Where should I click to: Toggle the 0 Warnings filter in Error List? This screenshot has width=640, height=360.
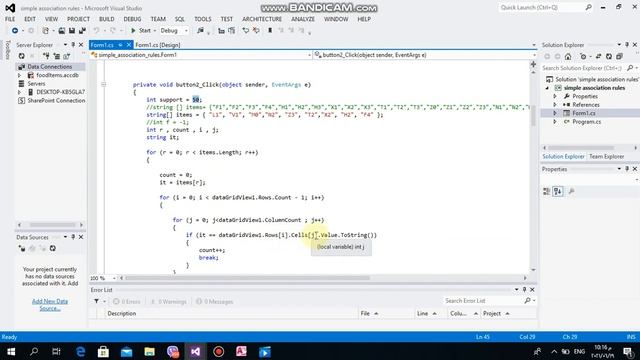(168, 302)
